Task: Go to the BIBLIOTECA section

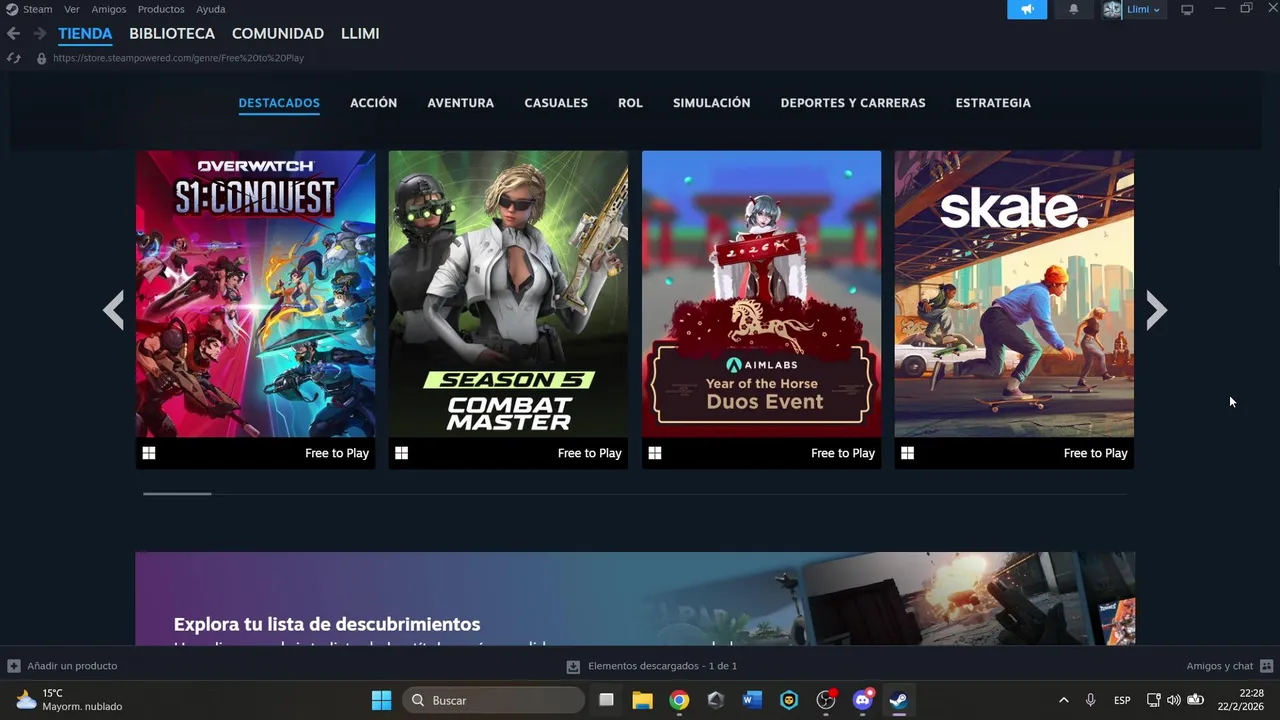Action: click(172, 33)
